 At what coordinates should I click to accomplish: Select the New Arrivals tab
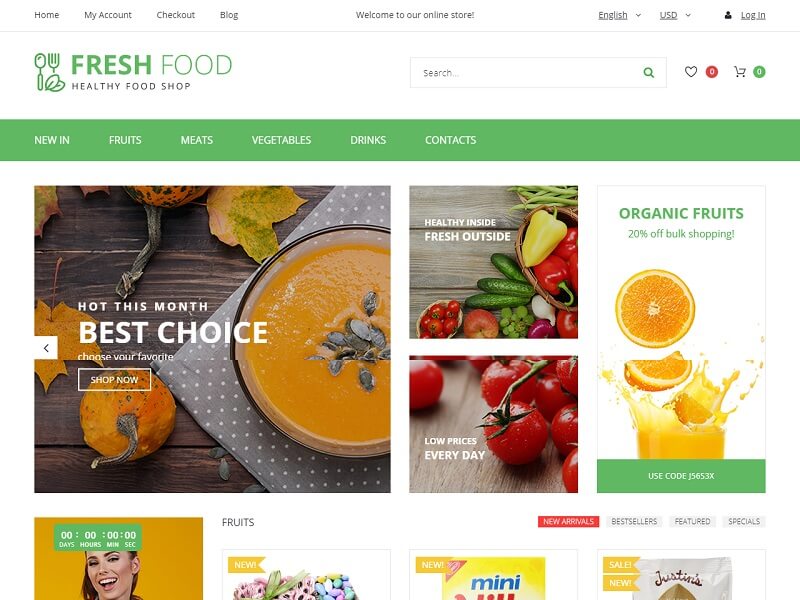click(x=568, y=521)
